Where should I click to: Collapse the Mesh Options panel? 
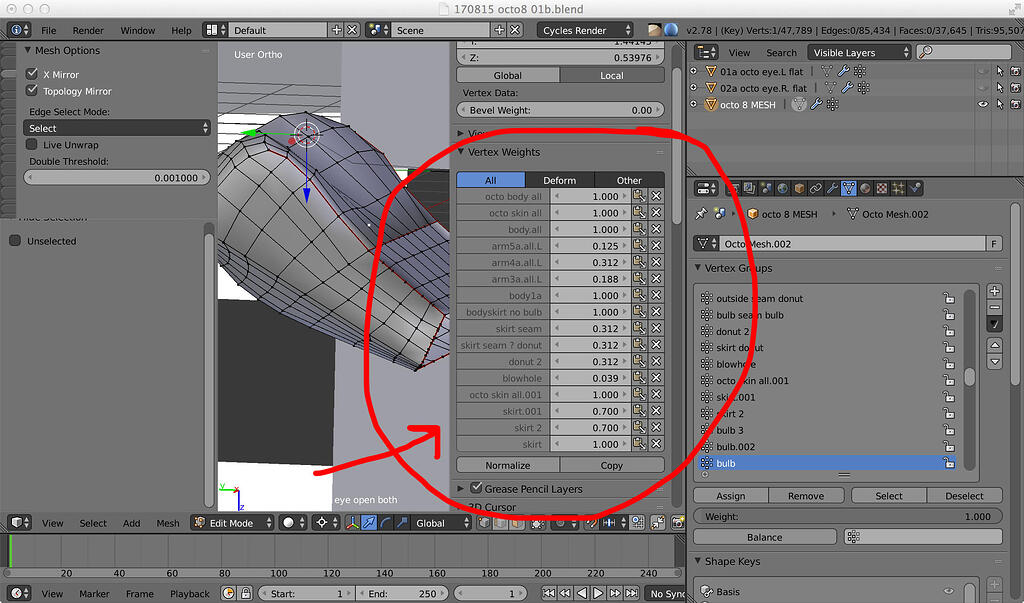coord(28,50)
